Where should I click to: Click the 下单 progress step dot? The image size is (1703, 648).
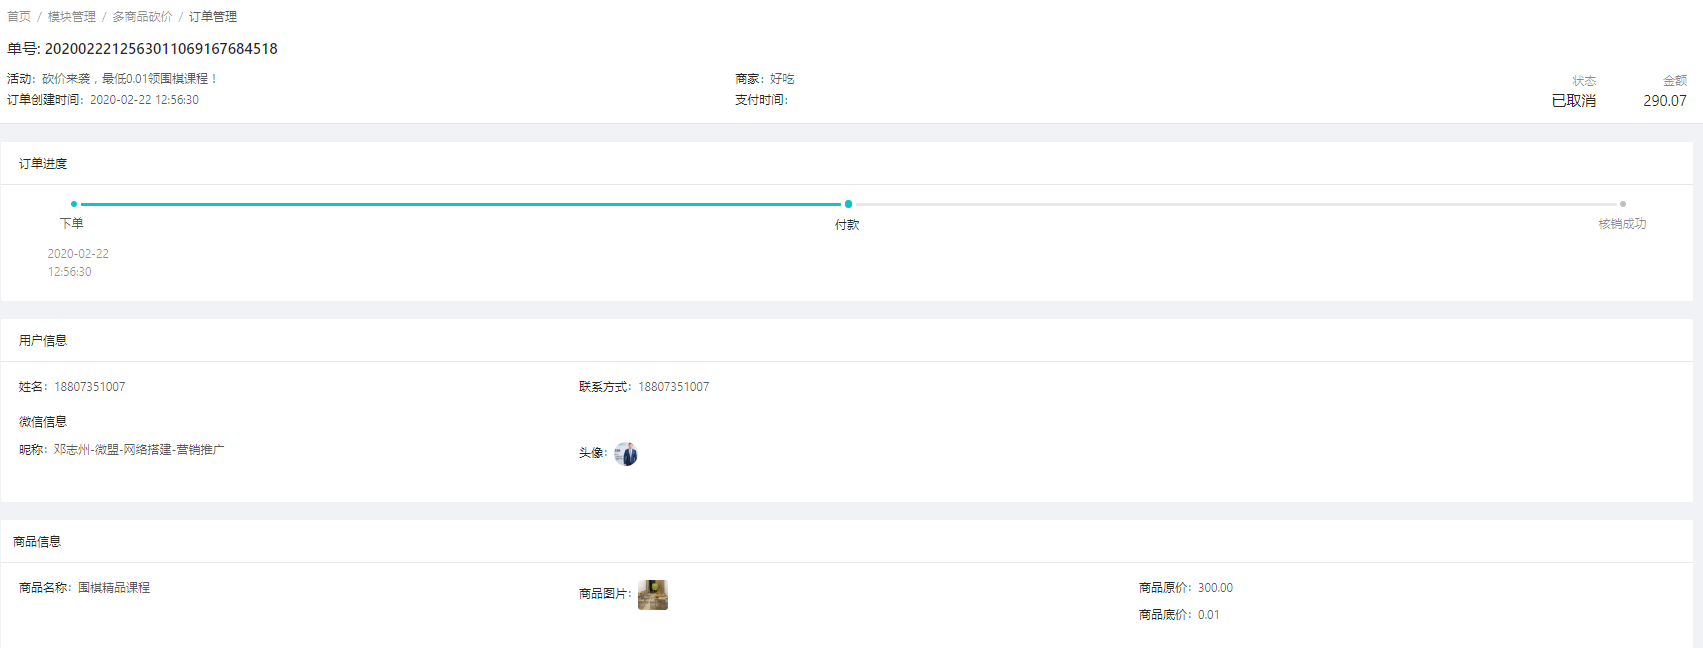pos(74,204)
